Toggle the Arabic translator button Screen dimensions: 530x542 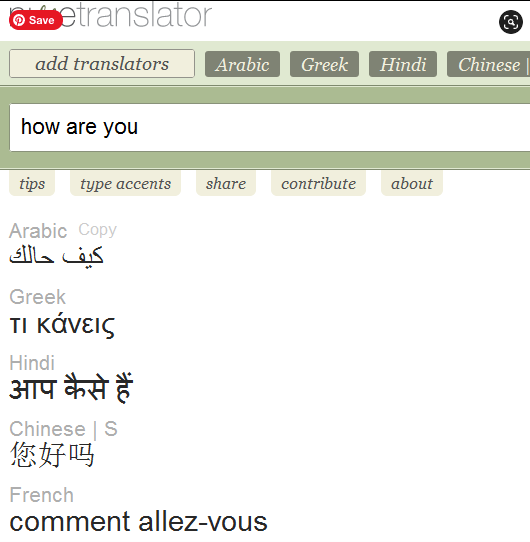pyautogui.click(x=242, y=64)
